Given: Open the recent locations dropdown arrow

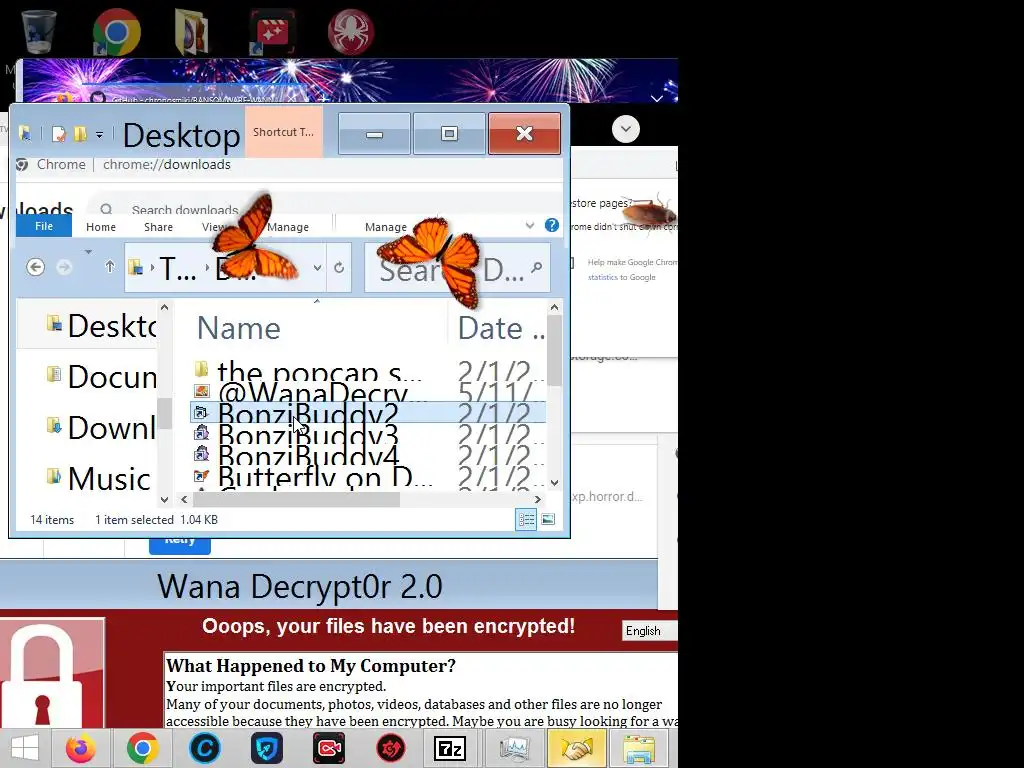Looking at the screenshot, I should 88,252.
